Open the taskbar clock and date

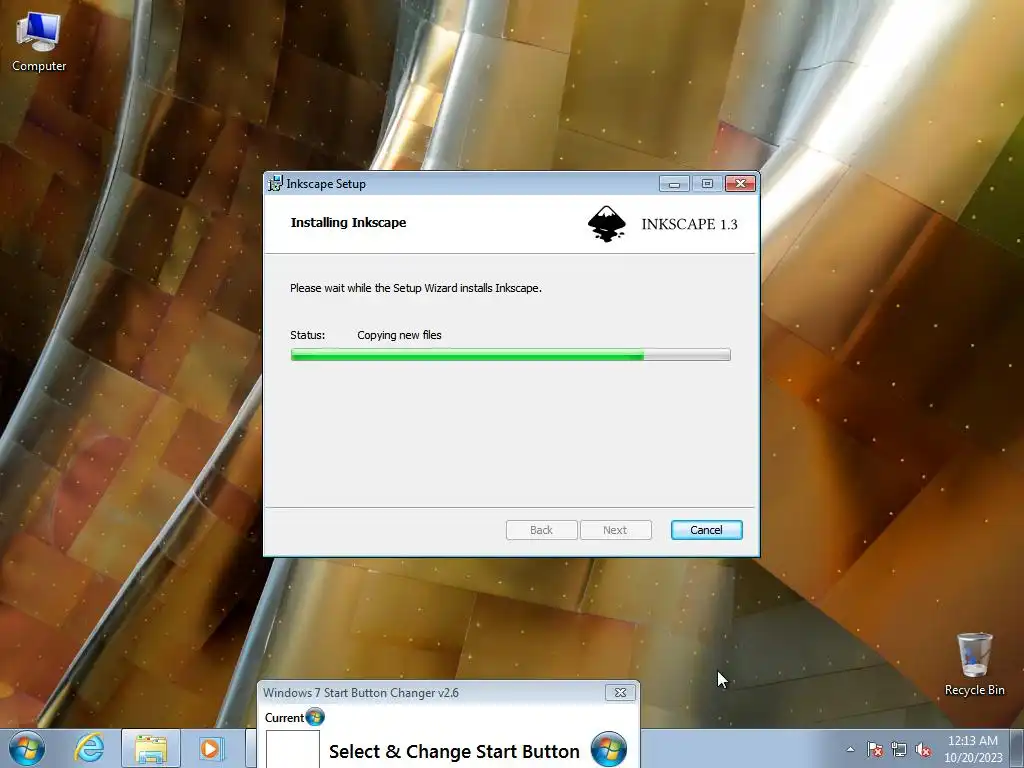pyautogui.click(x=972, y=749)
